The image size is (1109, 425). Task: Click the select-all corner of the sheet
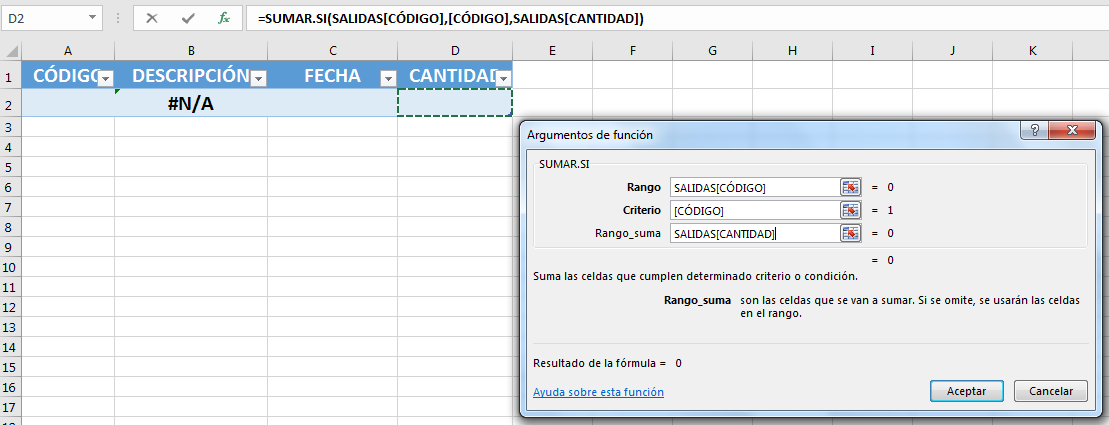(x=10, y=51)
